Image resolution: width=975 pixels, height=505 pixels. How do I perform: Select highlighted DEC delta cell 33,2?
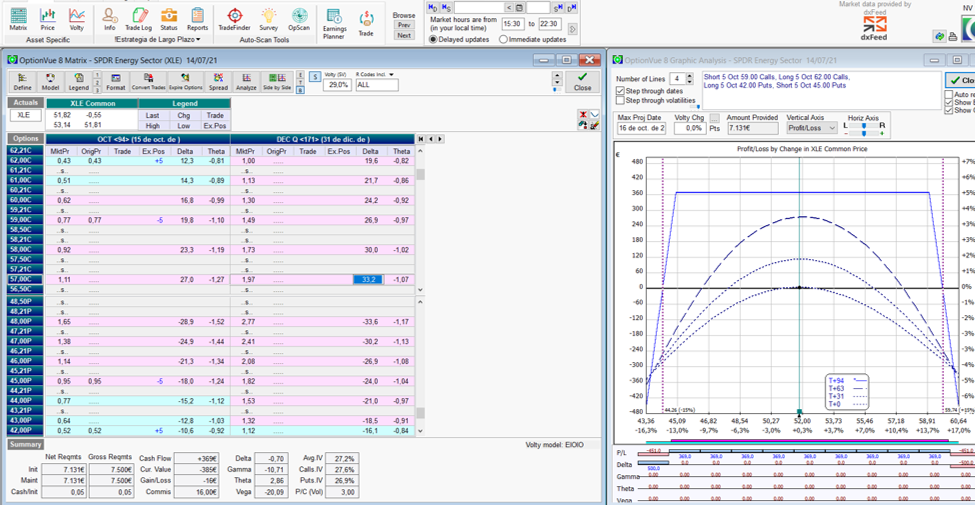coord(367,280)
